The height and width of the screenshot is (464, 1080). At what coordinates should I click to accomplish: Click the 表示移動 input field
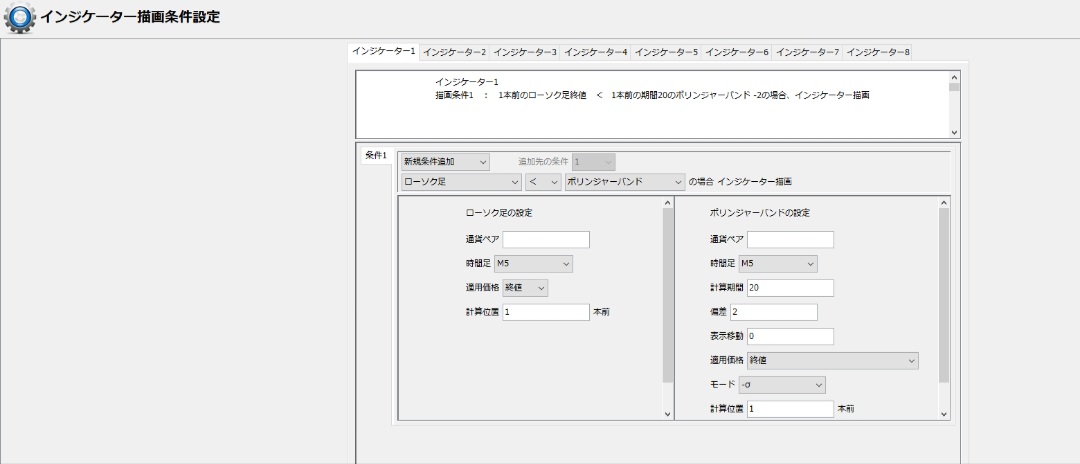click(x=790, y=336)
